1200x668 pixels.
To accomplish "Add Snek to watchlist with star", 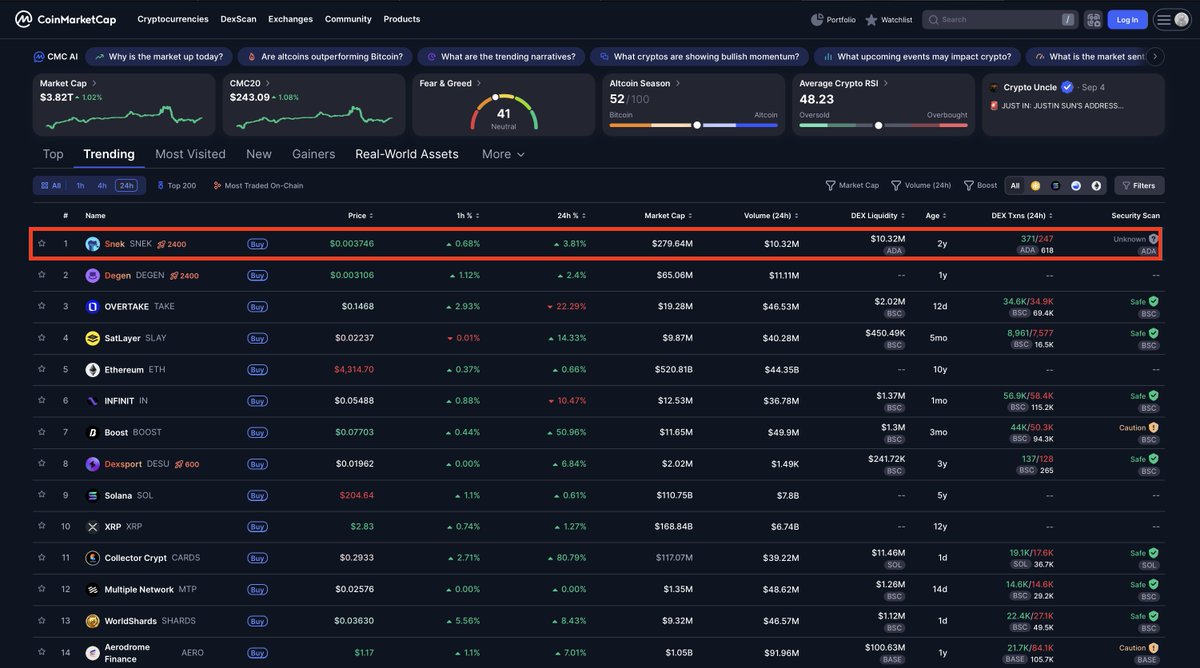I will (x=42, y=243).
